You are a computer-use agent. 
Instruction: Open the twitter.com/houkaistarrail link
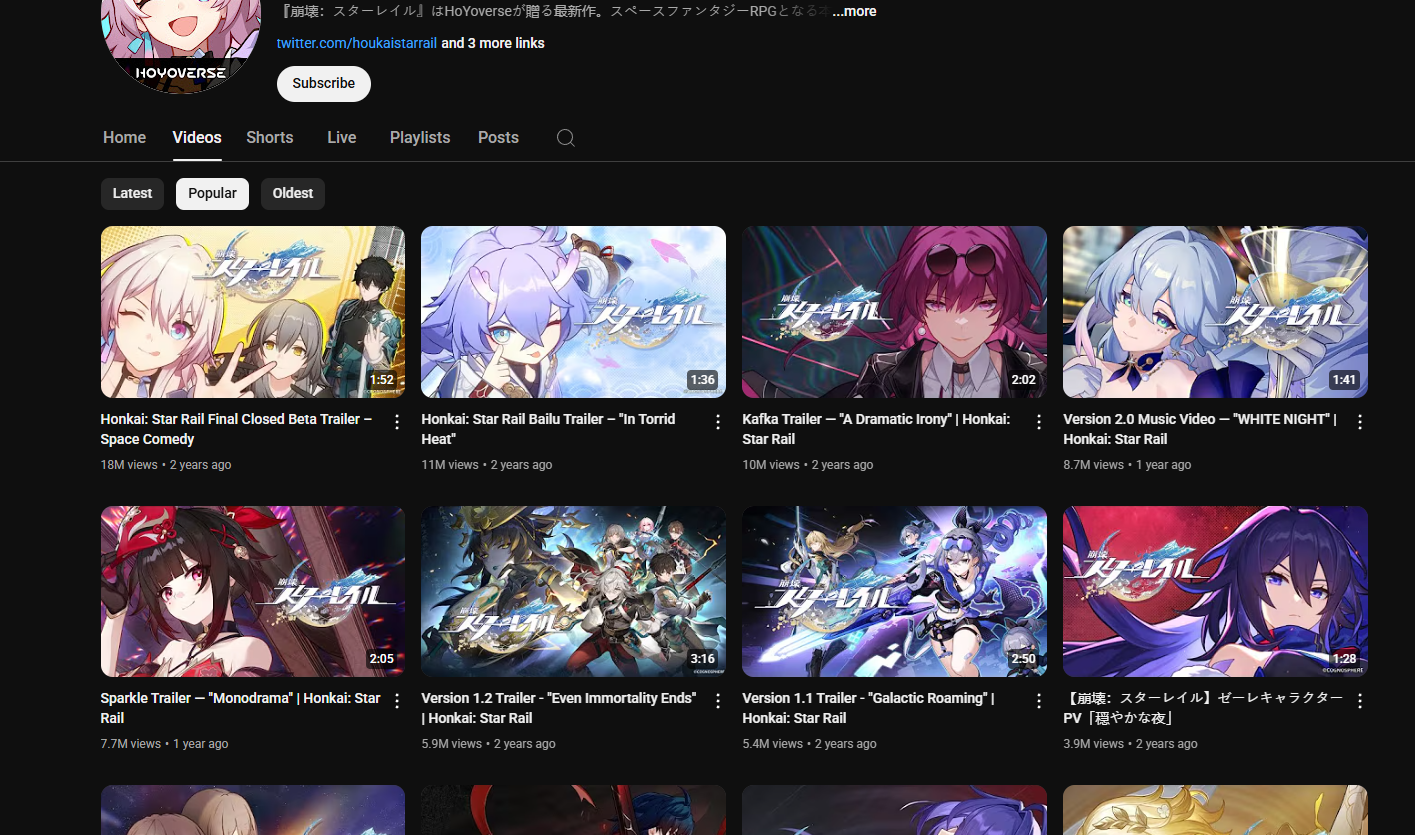357,43
